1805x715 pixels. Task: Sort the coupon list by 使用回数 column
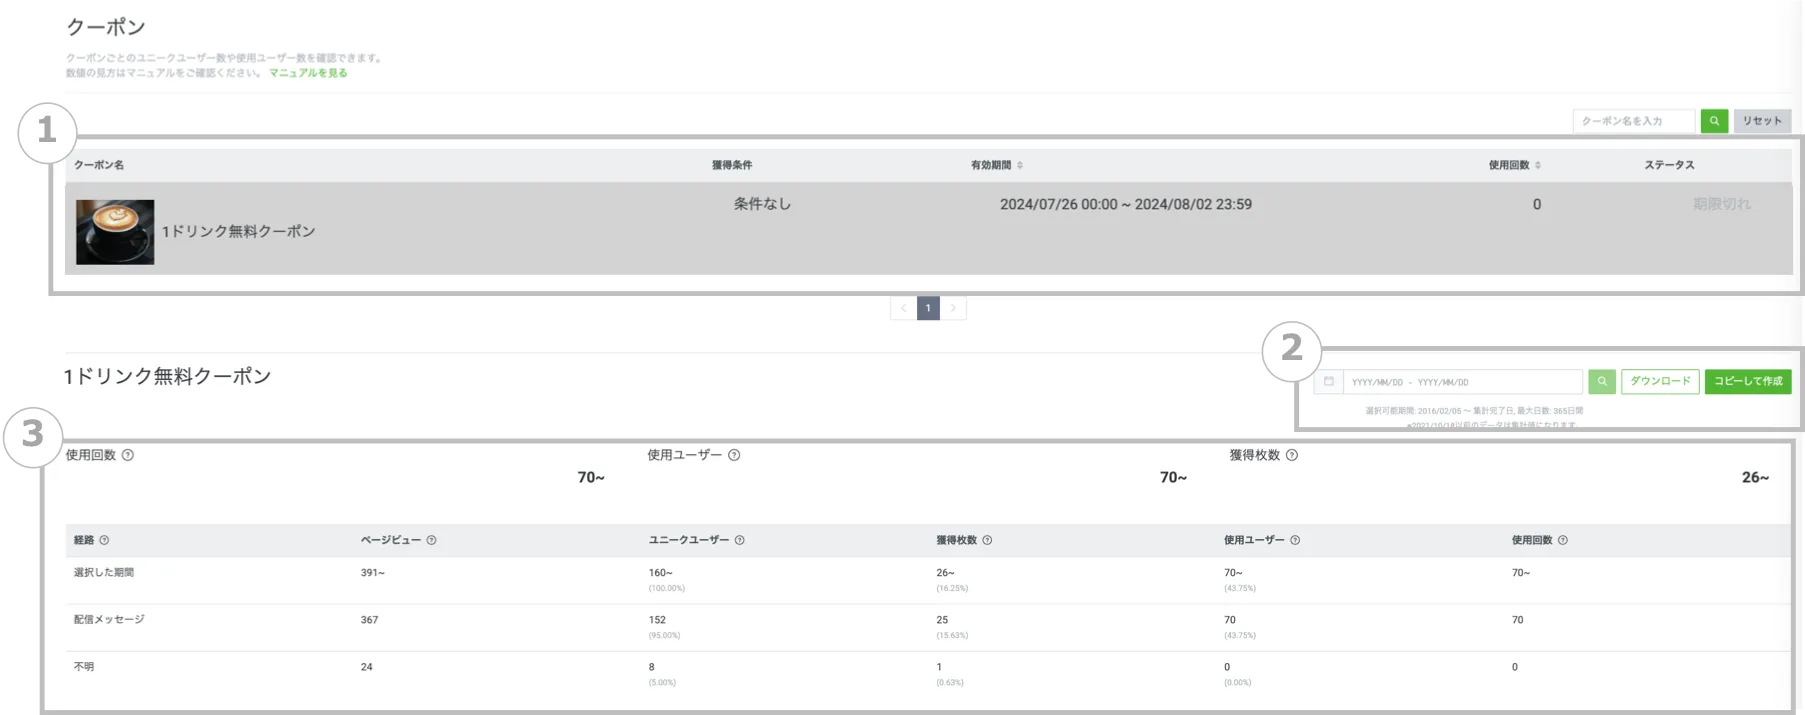tap(1537, 165)
